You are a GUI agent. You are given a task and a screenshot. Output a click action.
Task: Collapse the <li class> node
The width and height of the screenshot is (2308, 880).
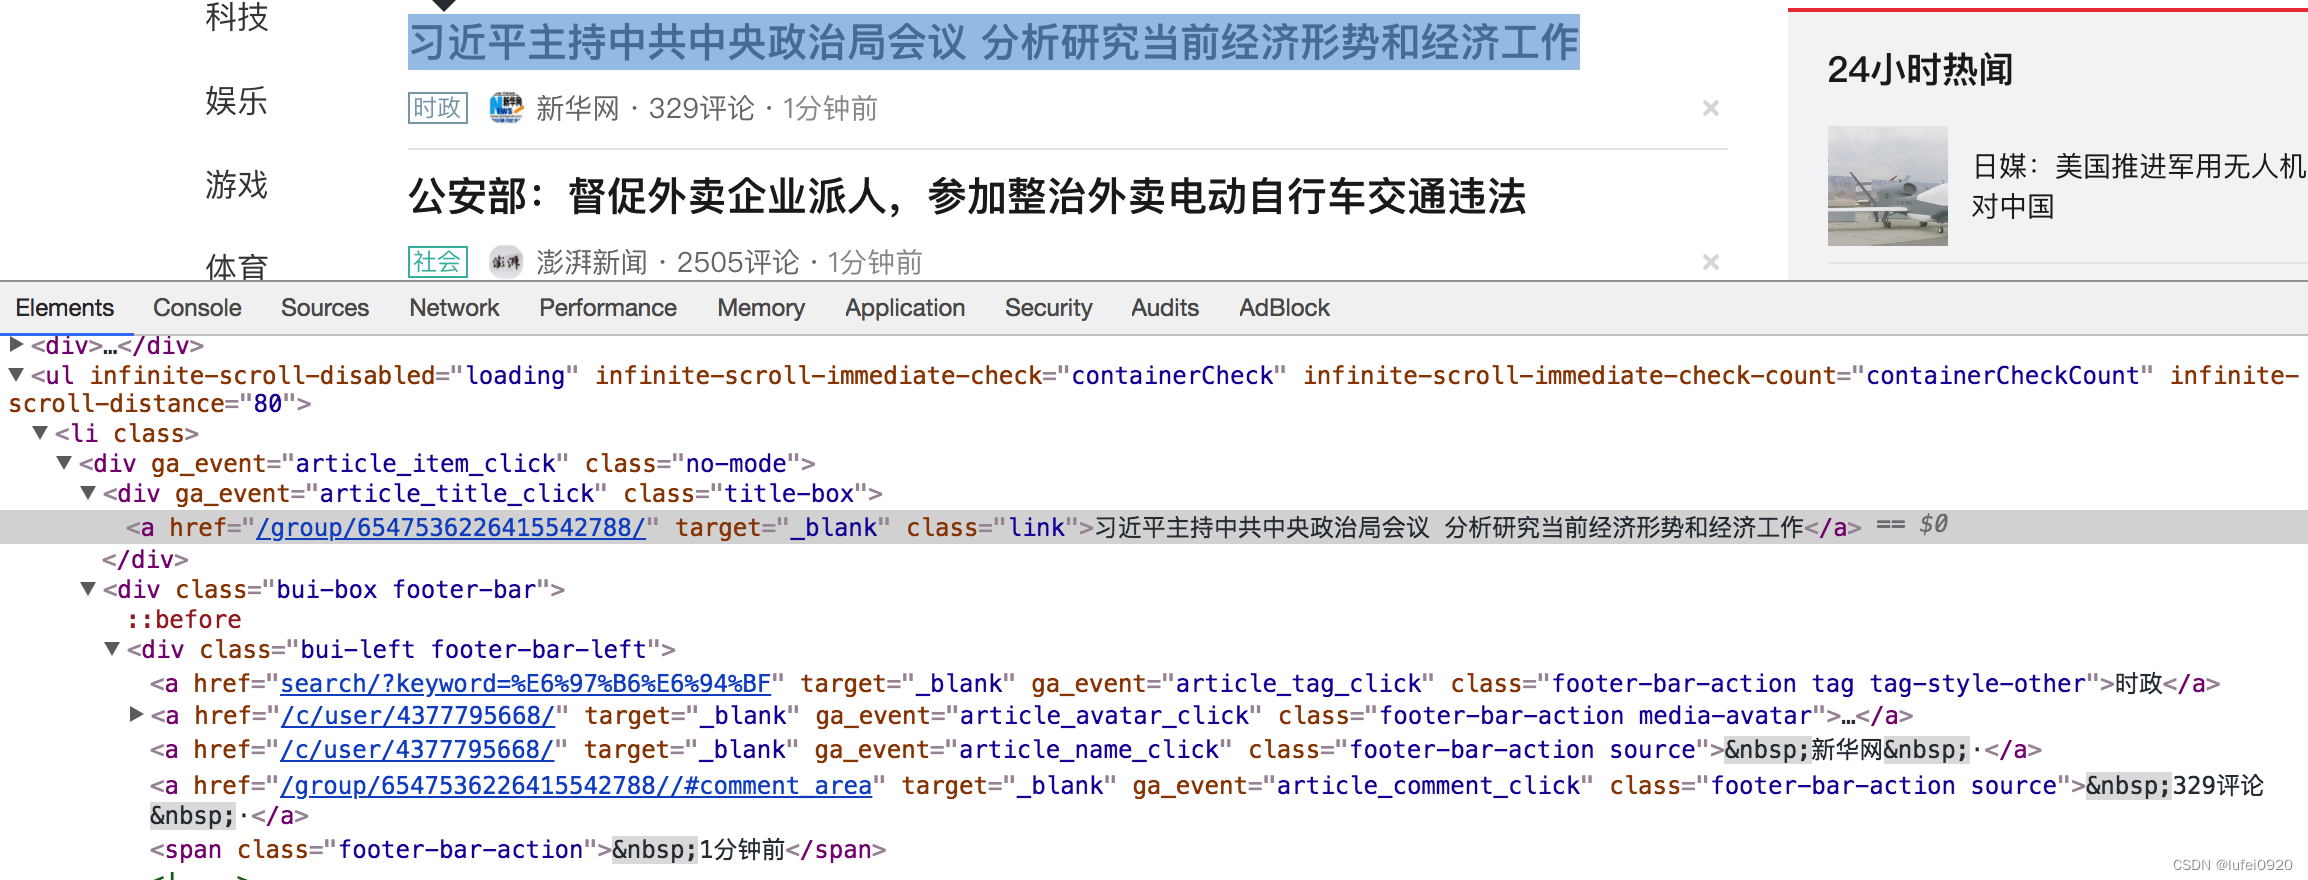(40, 433)
